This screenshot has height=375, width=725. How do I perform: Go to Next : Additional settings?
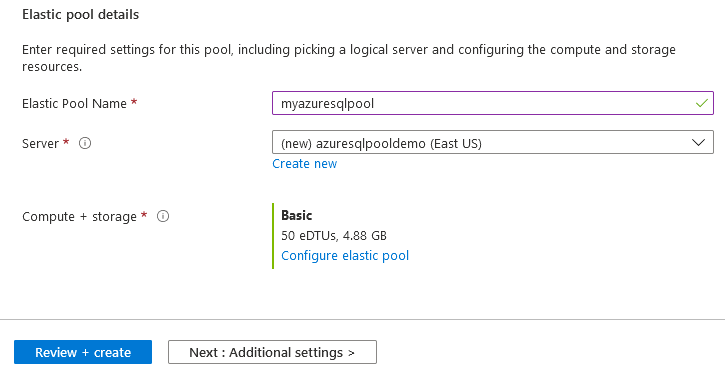(272, 352)
